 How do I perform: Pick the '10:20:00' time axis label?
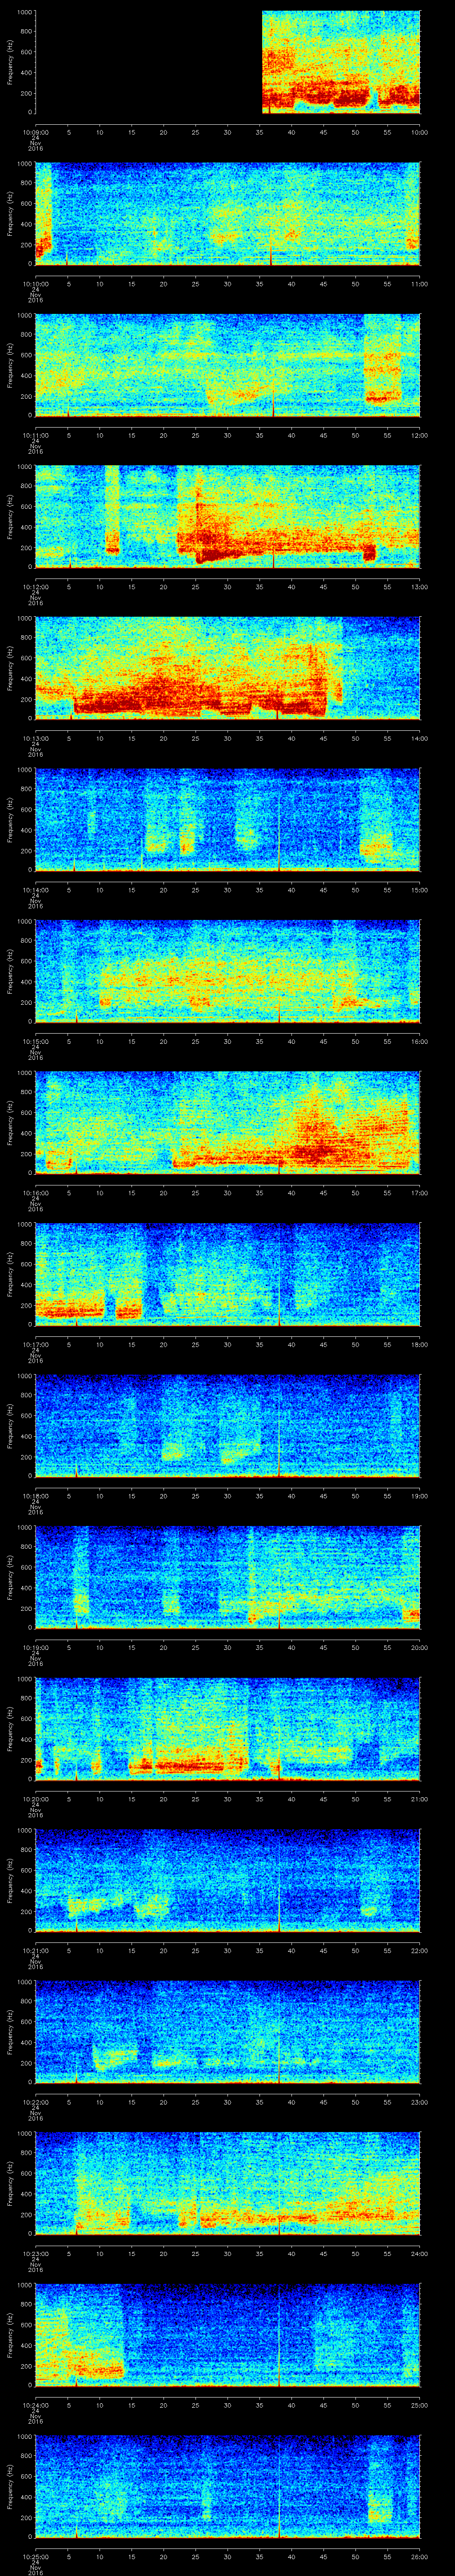[x=35, y=1799]
